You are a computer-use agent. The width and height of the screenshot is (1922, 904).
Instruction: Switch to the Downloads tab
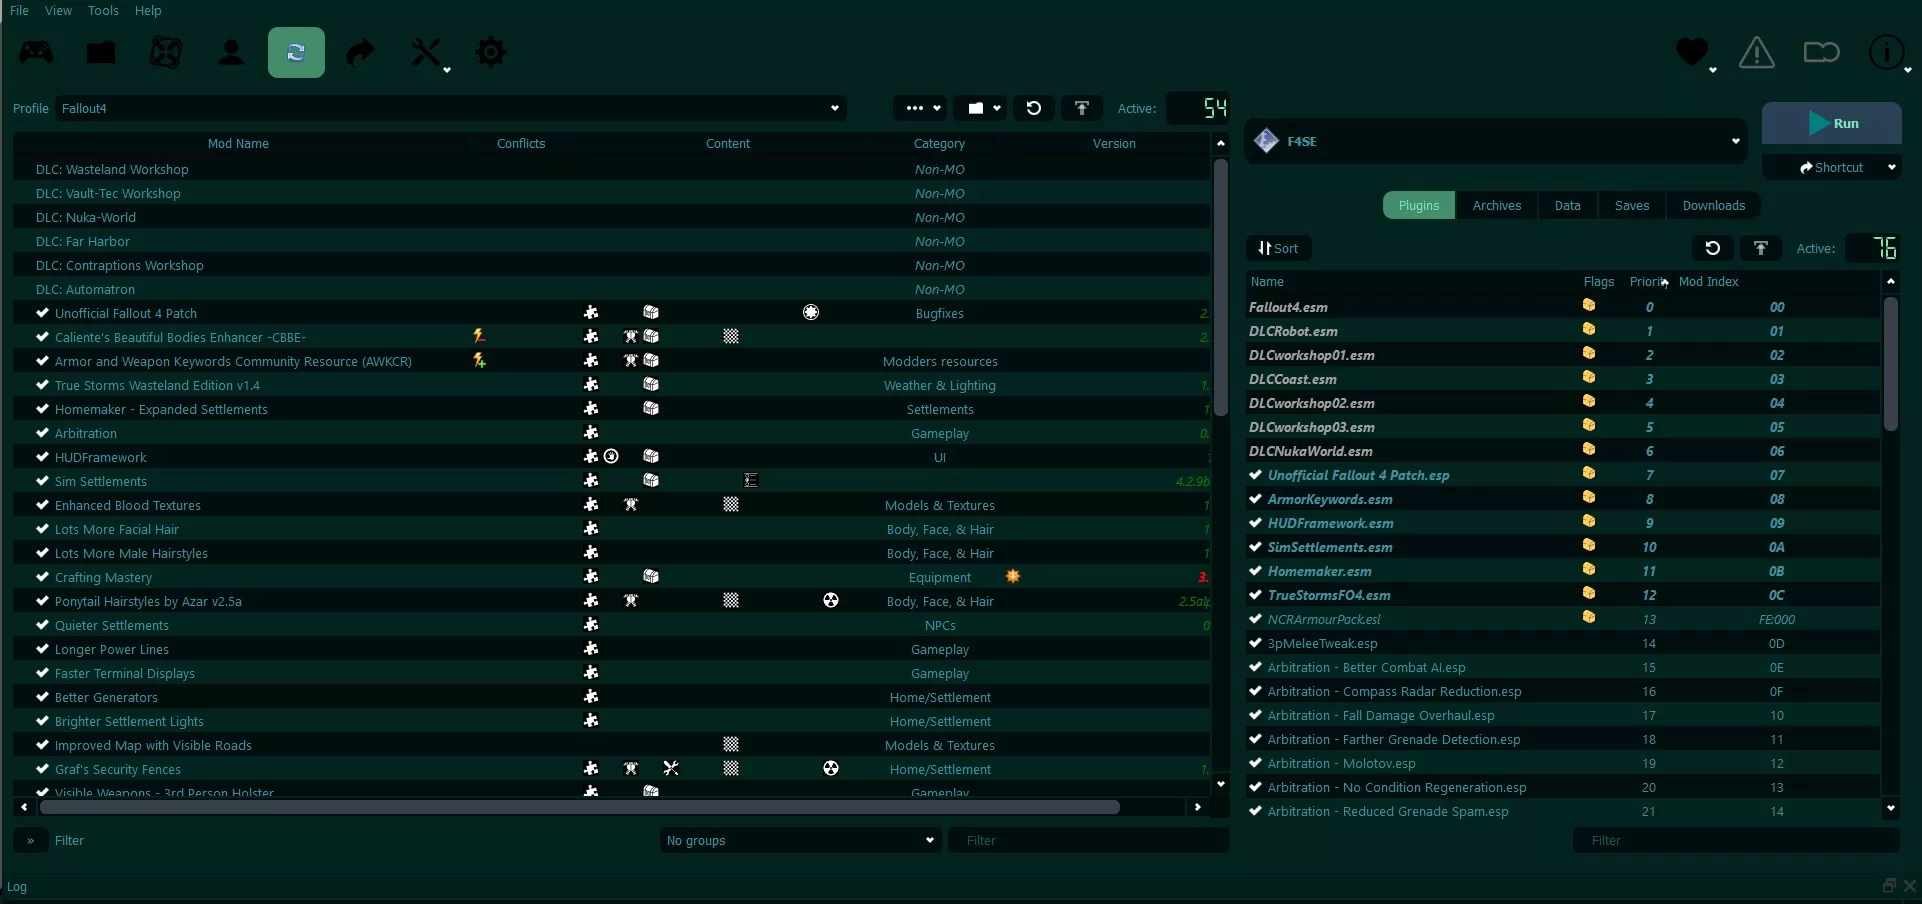pos(1714,205)
